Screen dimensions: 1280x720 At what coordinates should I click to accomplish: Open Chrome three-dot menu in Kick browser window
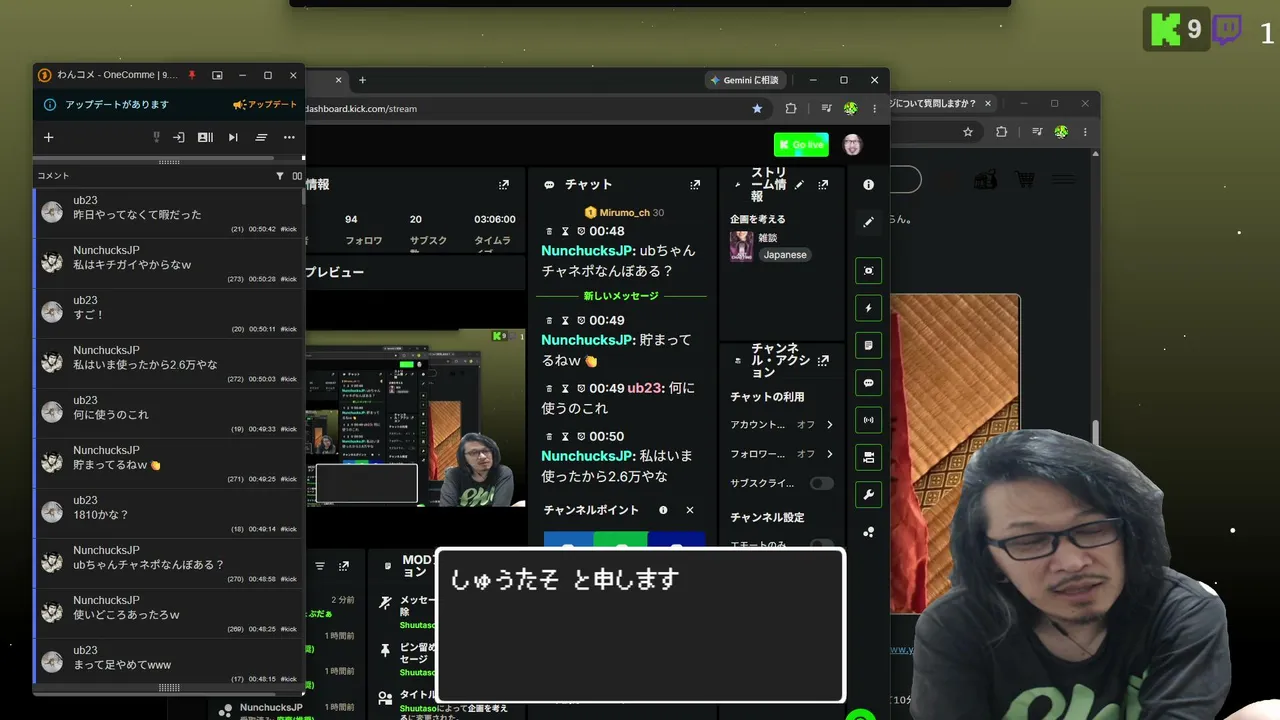point(875,108)
